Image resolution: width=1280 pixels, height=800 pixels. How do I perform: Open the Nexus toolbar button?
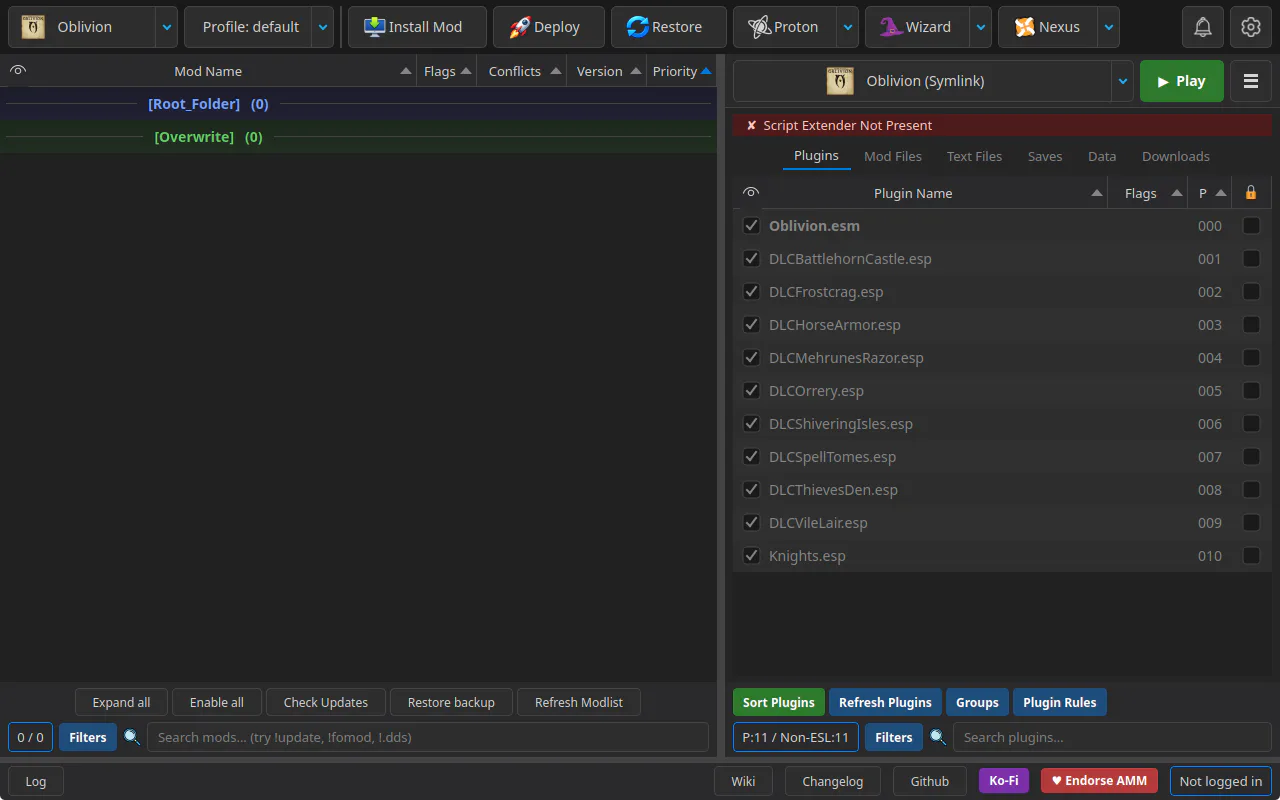1048,27
